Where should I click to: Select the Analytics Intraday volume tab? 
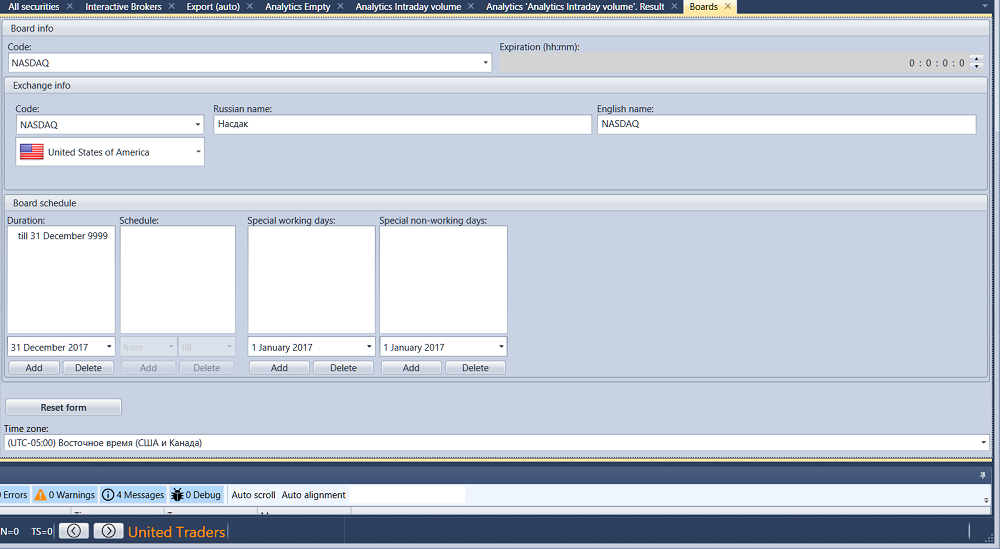tap(408, 6)
